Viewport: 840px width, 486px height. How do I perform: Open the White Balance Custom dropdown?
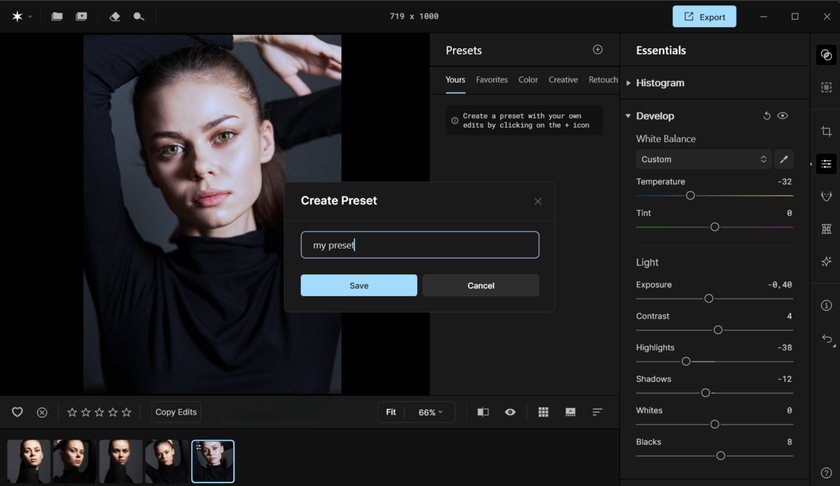pyautogui.click(x=703, y=159)
